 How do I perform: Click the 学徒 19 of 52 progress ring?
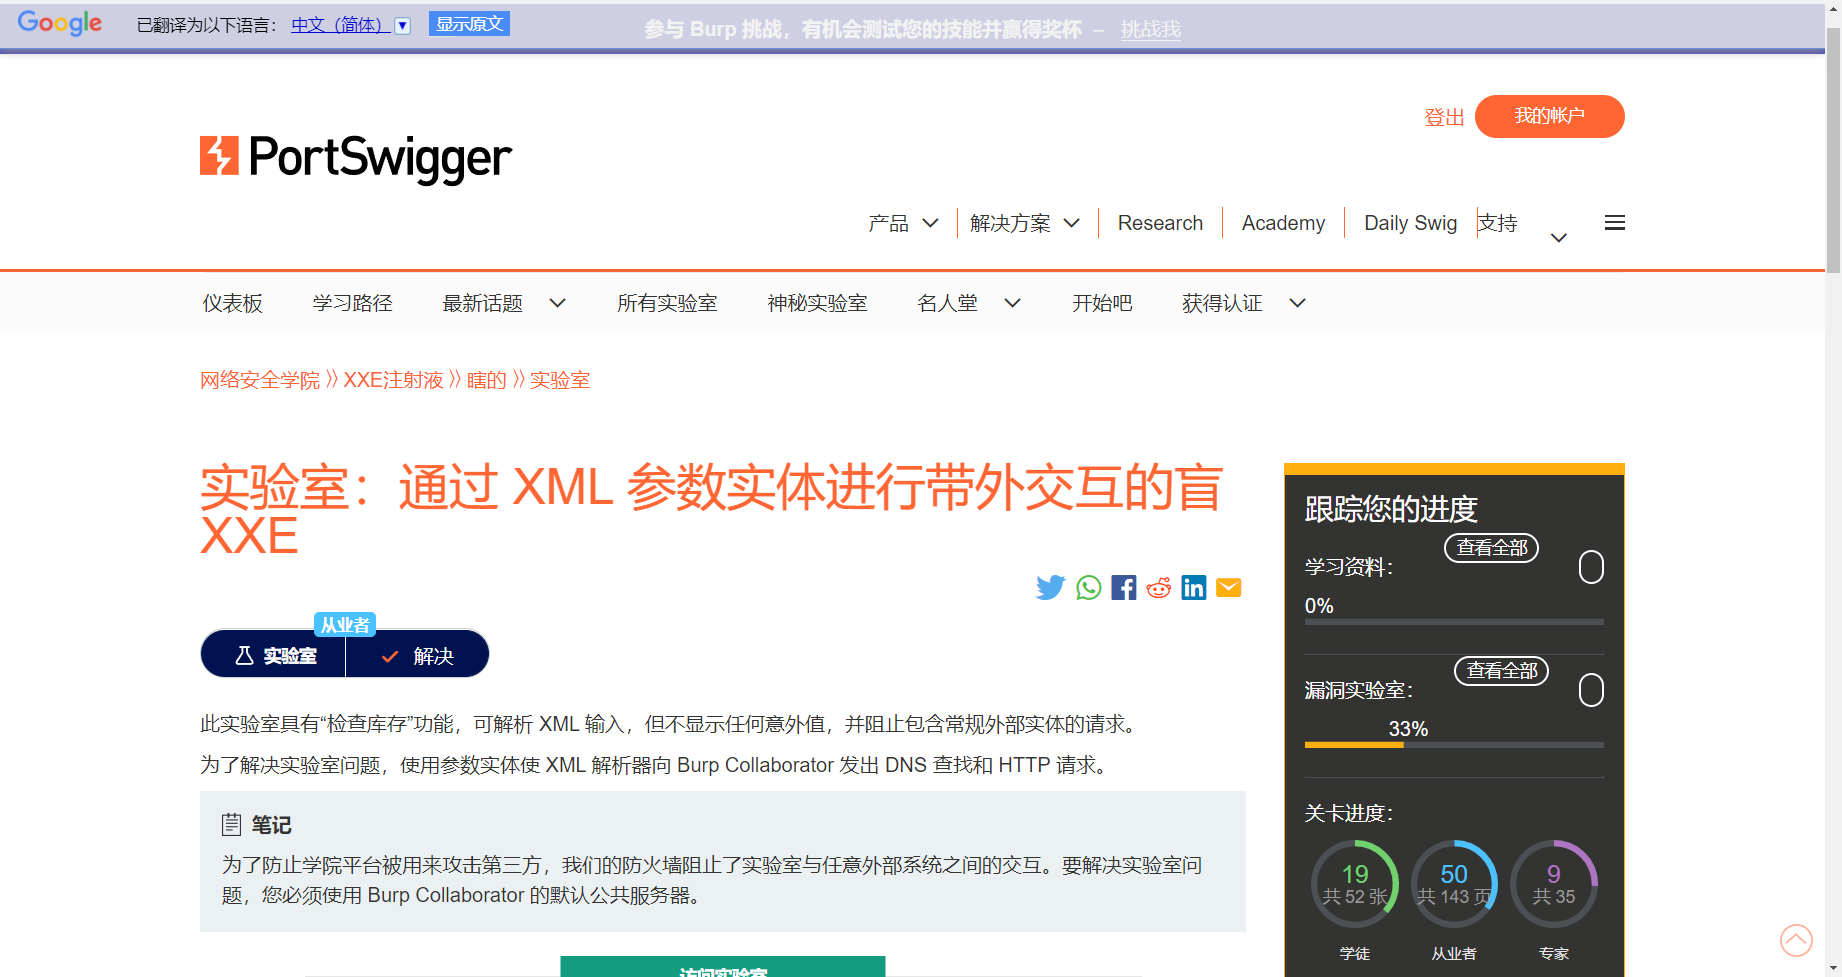coord(1355,884)
